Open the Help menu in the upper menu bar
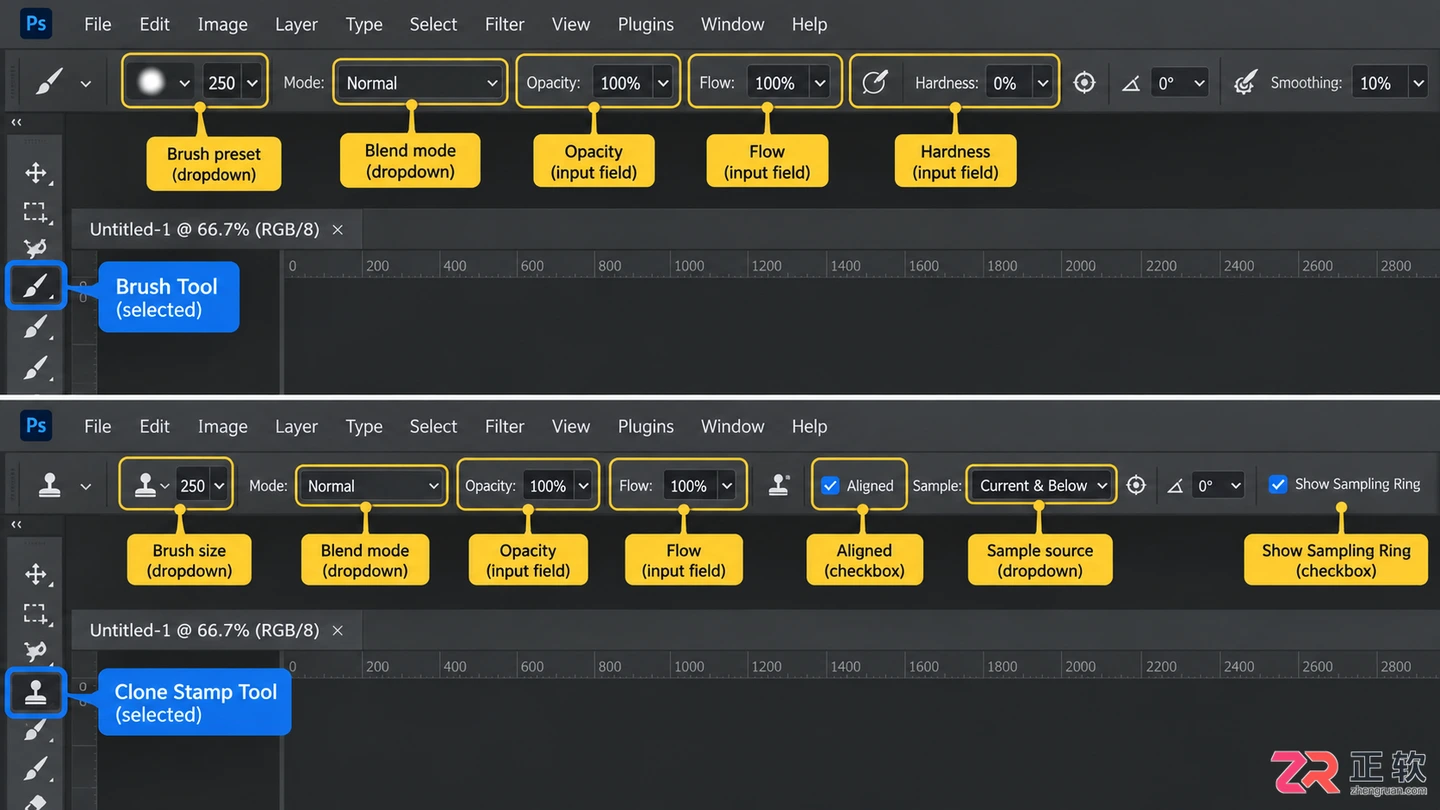The height and width of the screenshot is (810, 1440). tap(809, 24)
